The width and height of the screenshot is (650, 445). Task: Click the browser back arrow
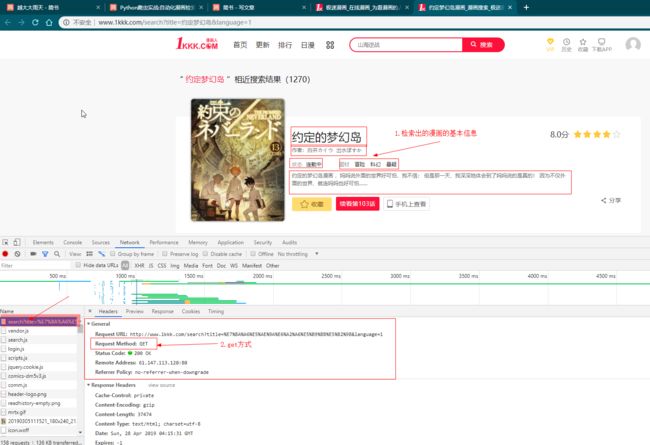click(8, 22)
